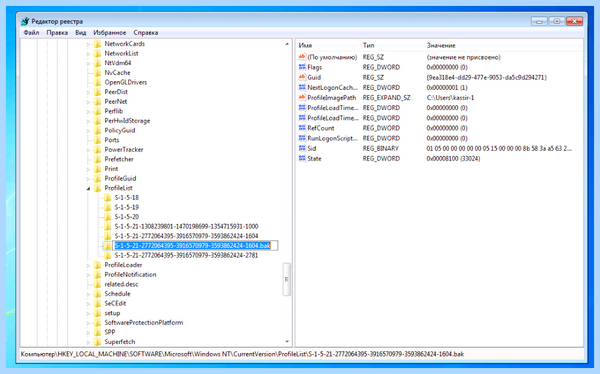Click the NvCache folder icon
This screenshot has height=374, width=600.
pos(98,72)
